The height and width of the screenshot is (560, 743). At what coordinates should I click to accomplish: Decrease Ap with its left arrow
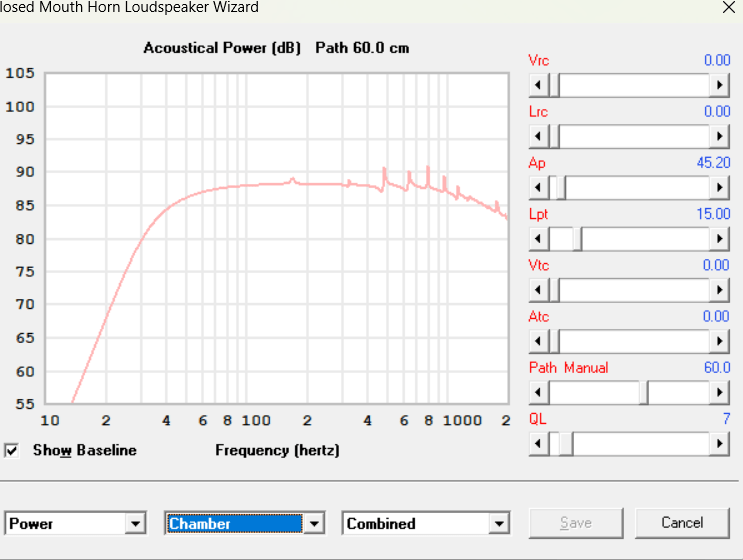point(538,188)
